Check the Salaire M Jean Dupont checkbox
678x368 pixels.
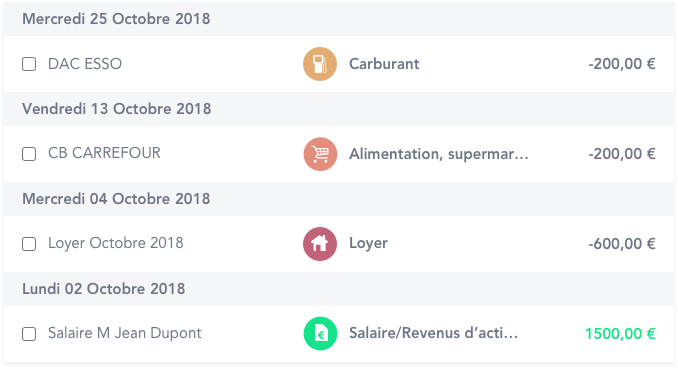click(x=29, y=334)
